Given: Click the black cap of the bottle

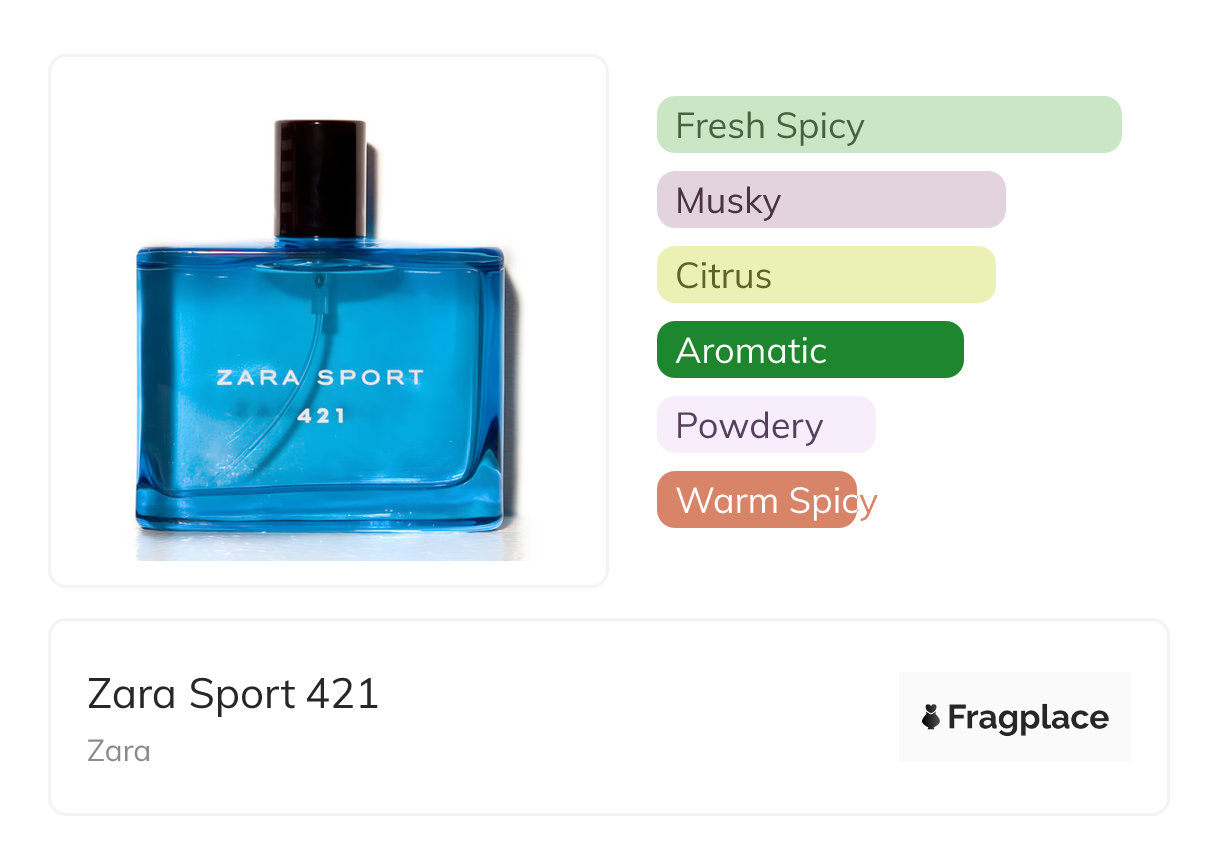Looking at the screenshot, I should [320, 178].
